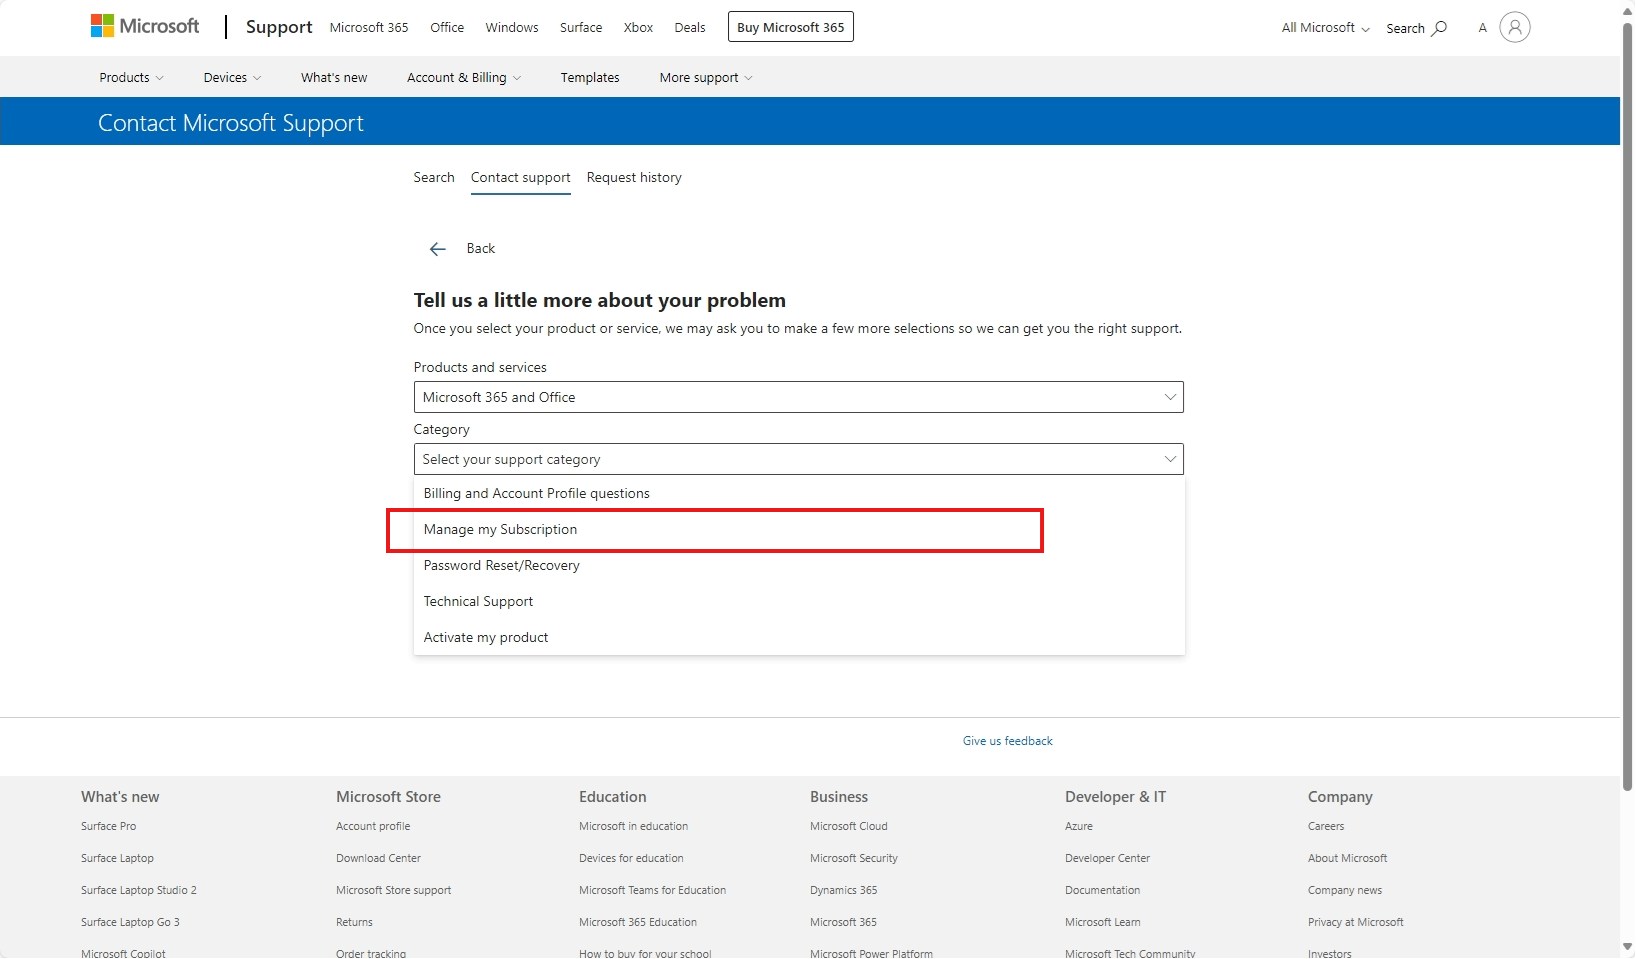Switch to the Contact support tab
Image resolution: width=1636 pixels, height=959 pixels.
[521, 177]
